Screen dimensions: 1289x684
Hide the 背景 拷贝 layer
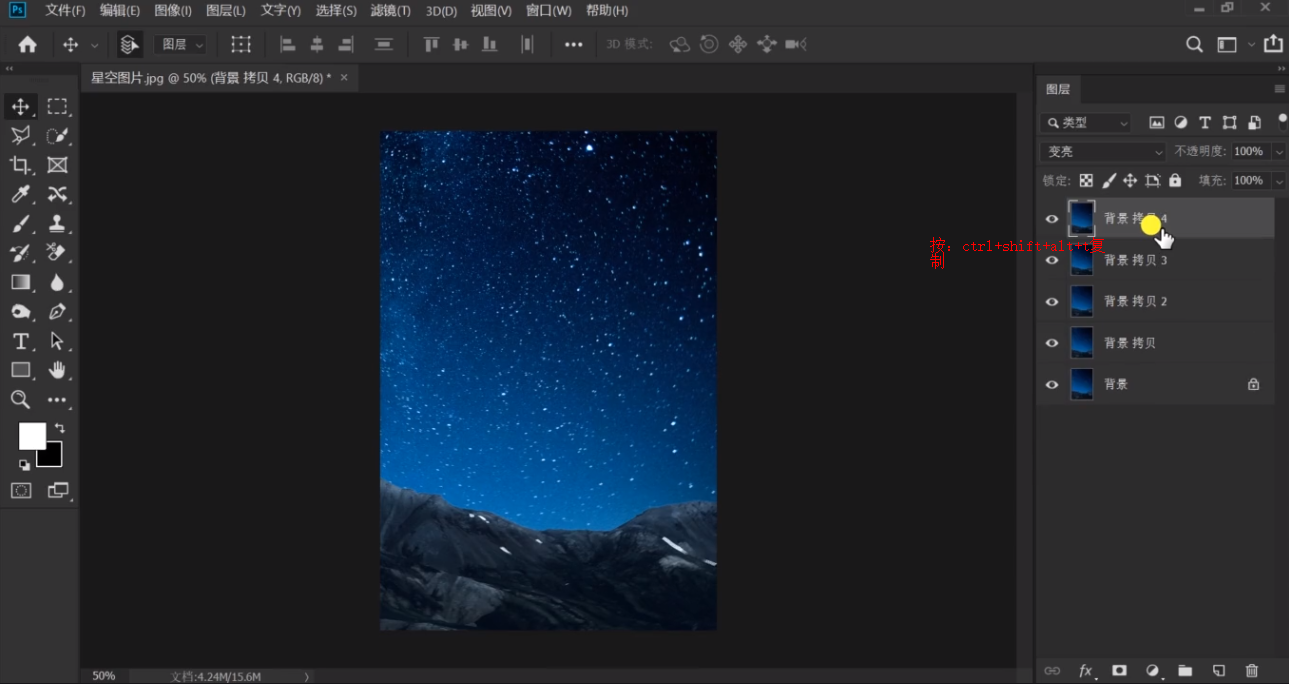tap(1052, 343)
